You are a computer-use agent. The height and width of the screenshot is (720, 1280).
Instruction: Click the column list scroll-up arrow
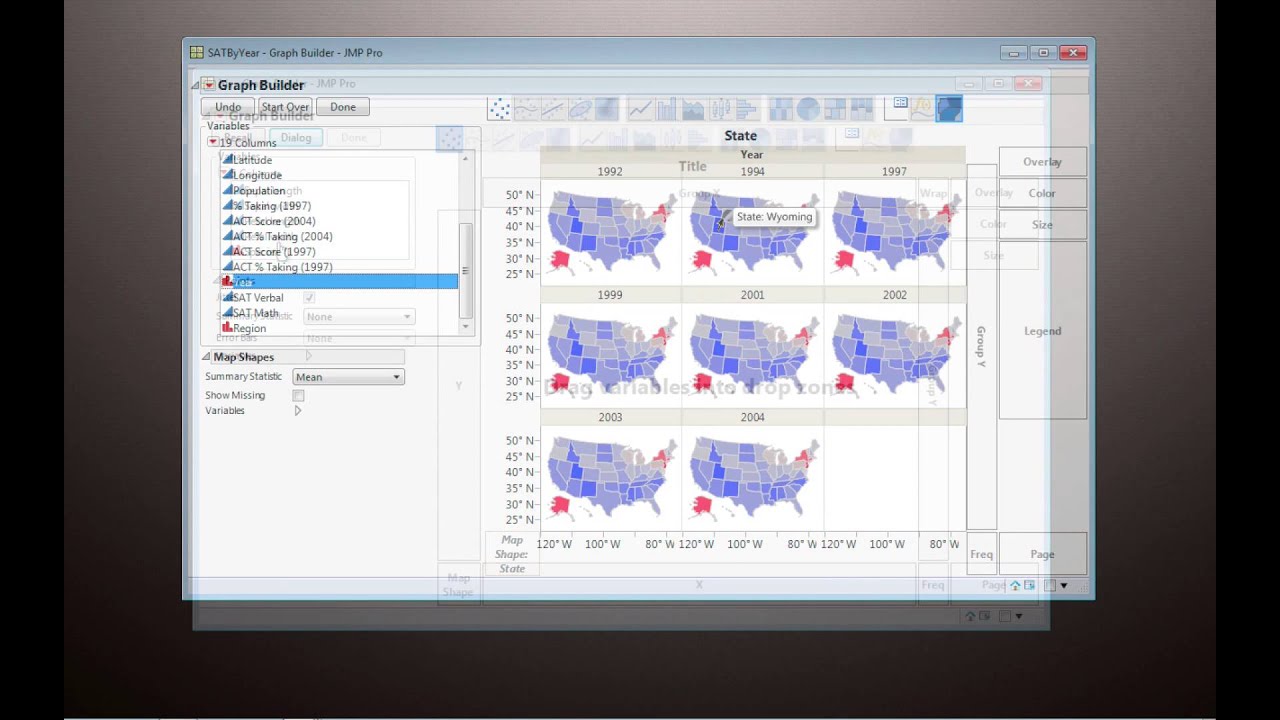(x=465, y=159)
